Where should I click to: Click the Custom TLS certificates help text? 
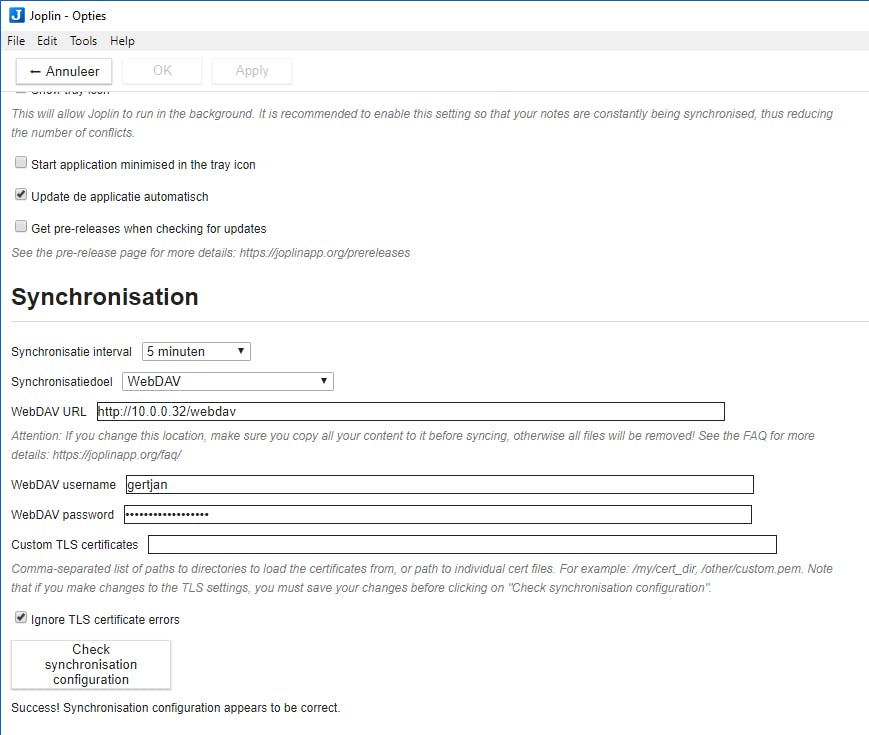point(422,578)
